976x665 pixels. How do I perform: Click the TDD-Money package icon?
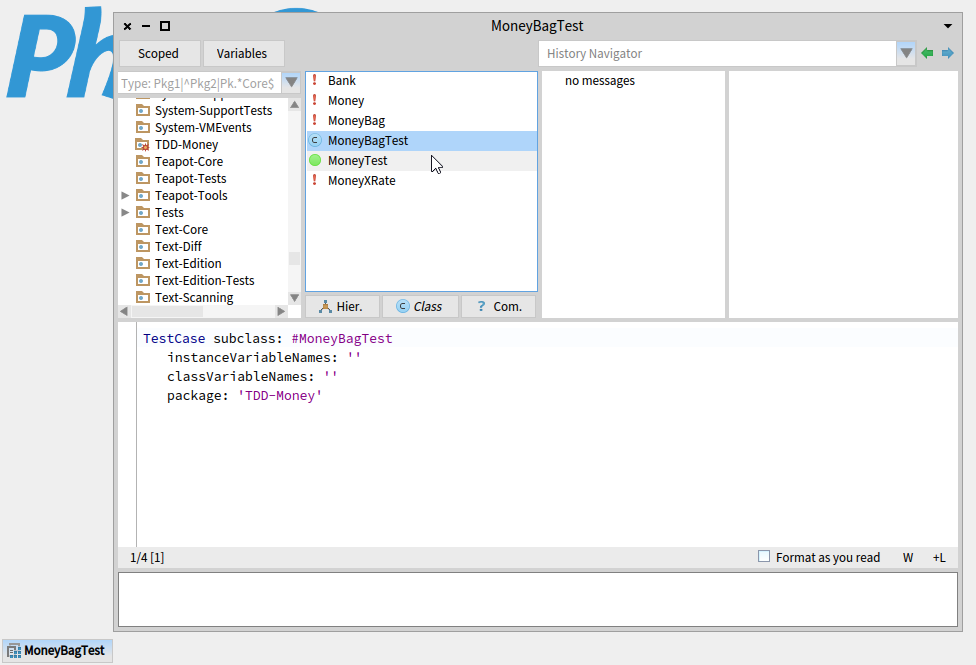[x=143, y=144]
